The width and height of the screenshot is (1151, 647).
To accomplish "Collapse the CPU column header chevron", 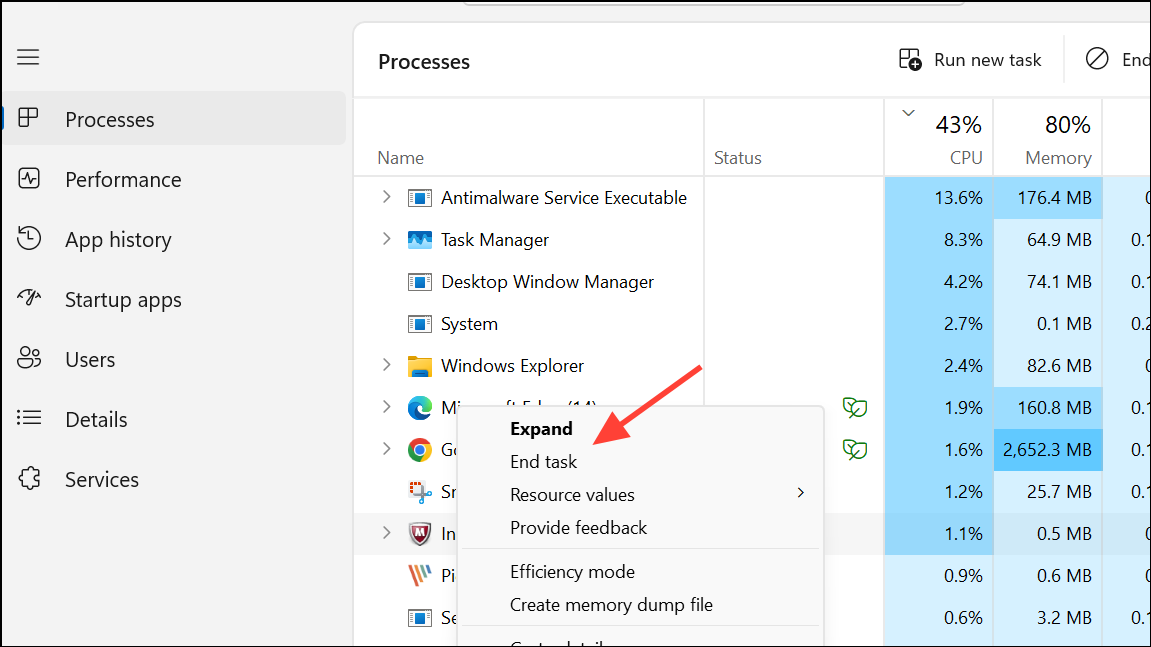I will 908,113.
